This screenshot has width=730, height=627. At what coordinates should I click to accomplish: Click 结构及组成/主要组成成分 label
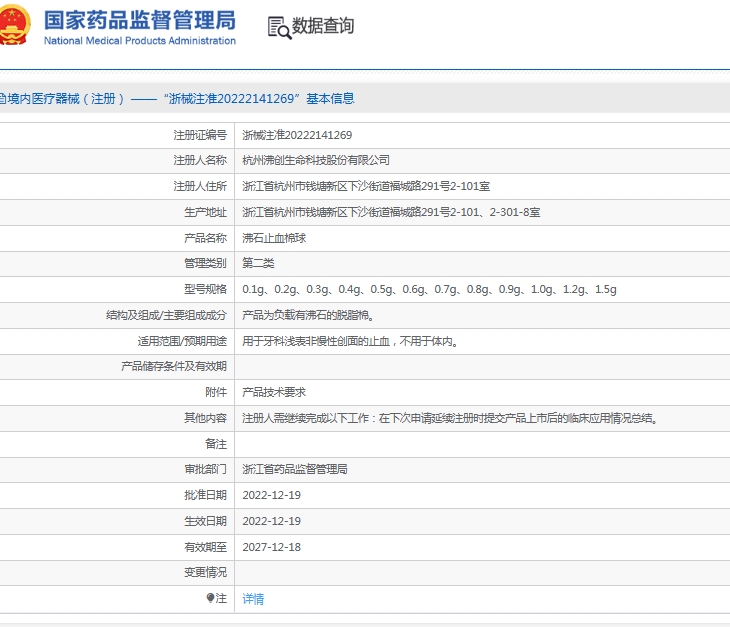pyautogui.click(x=166, y=316)
